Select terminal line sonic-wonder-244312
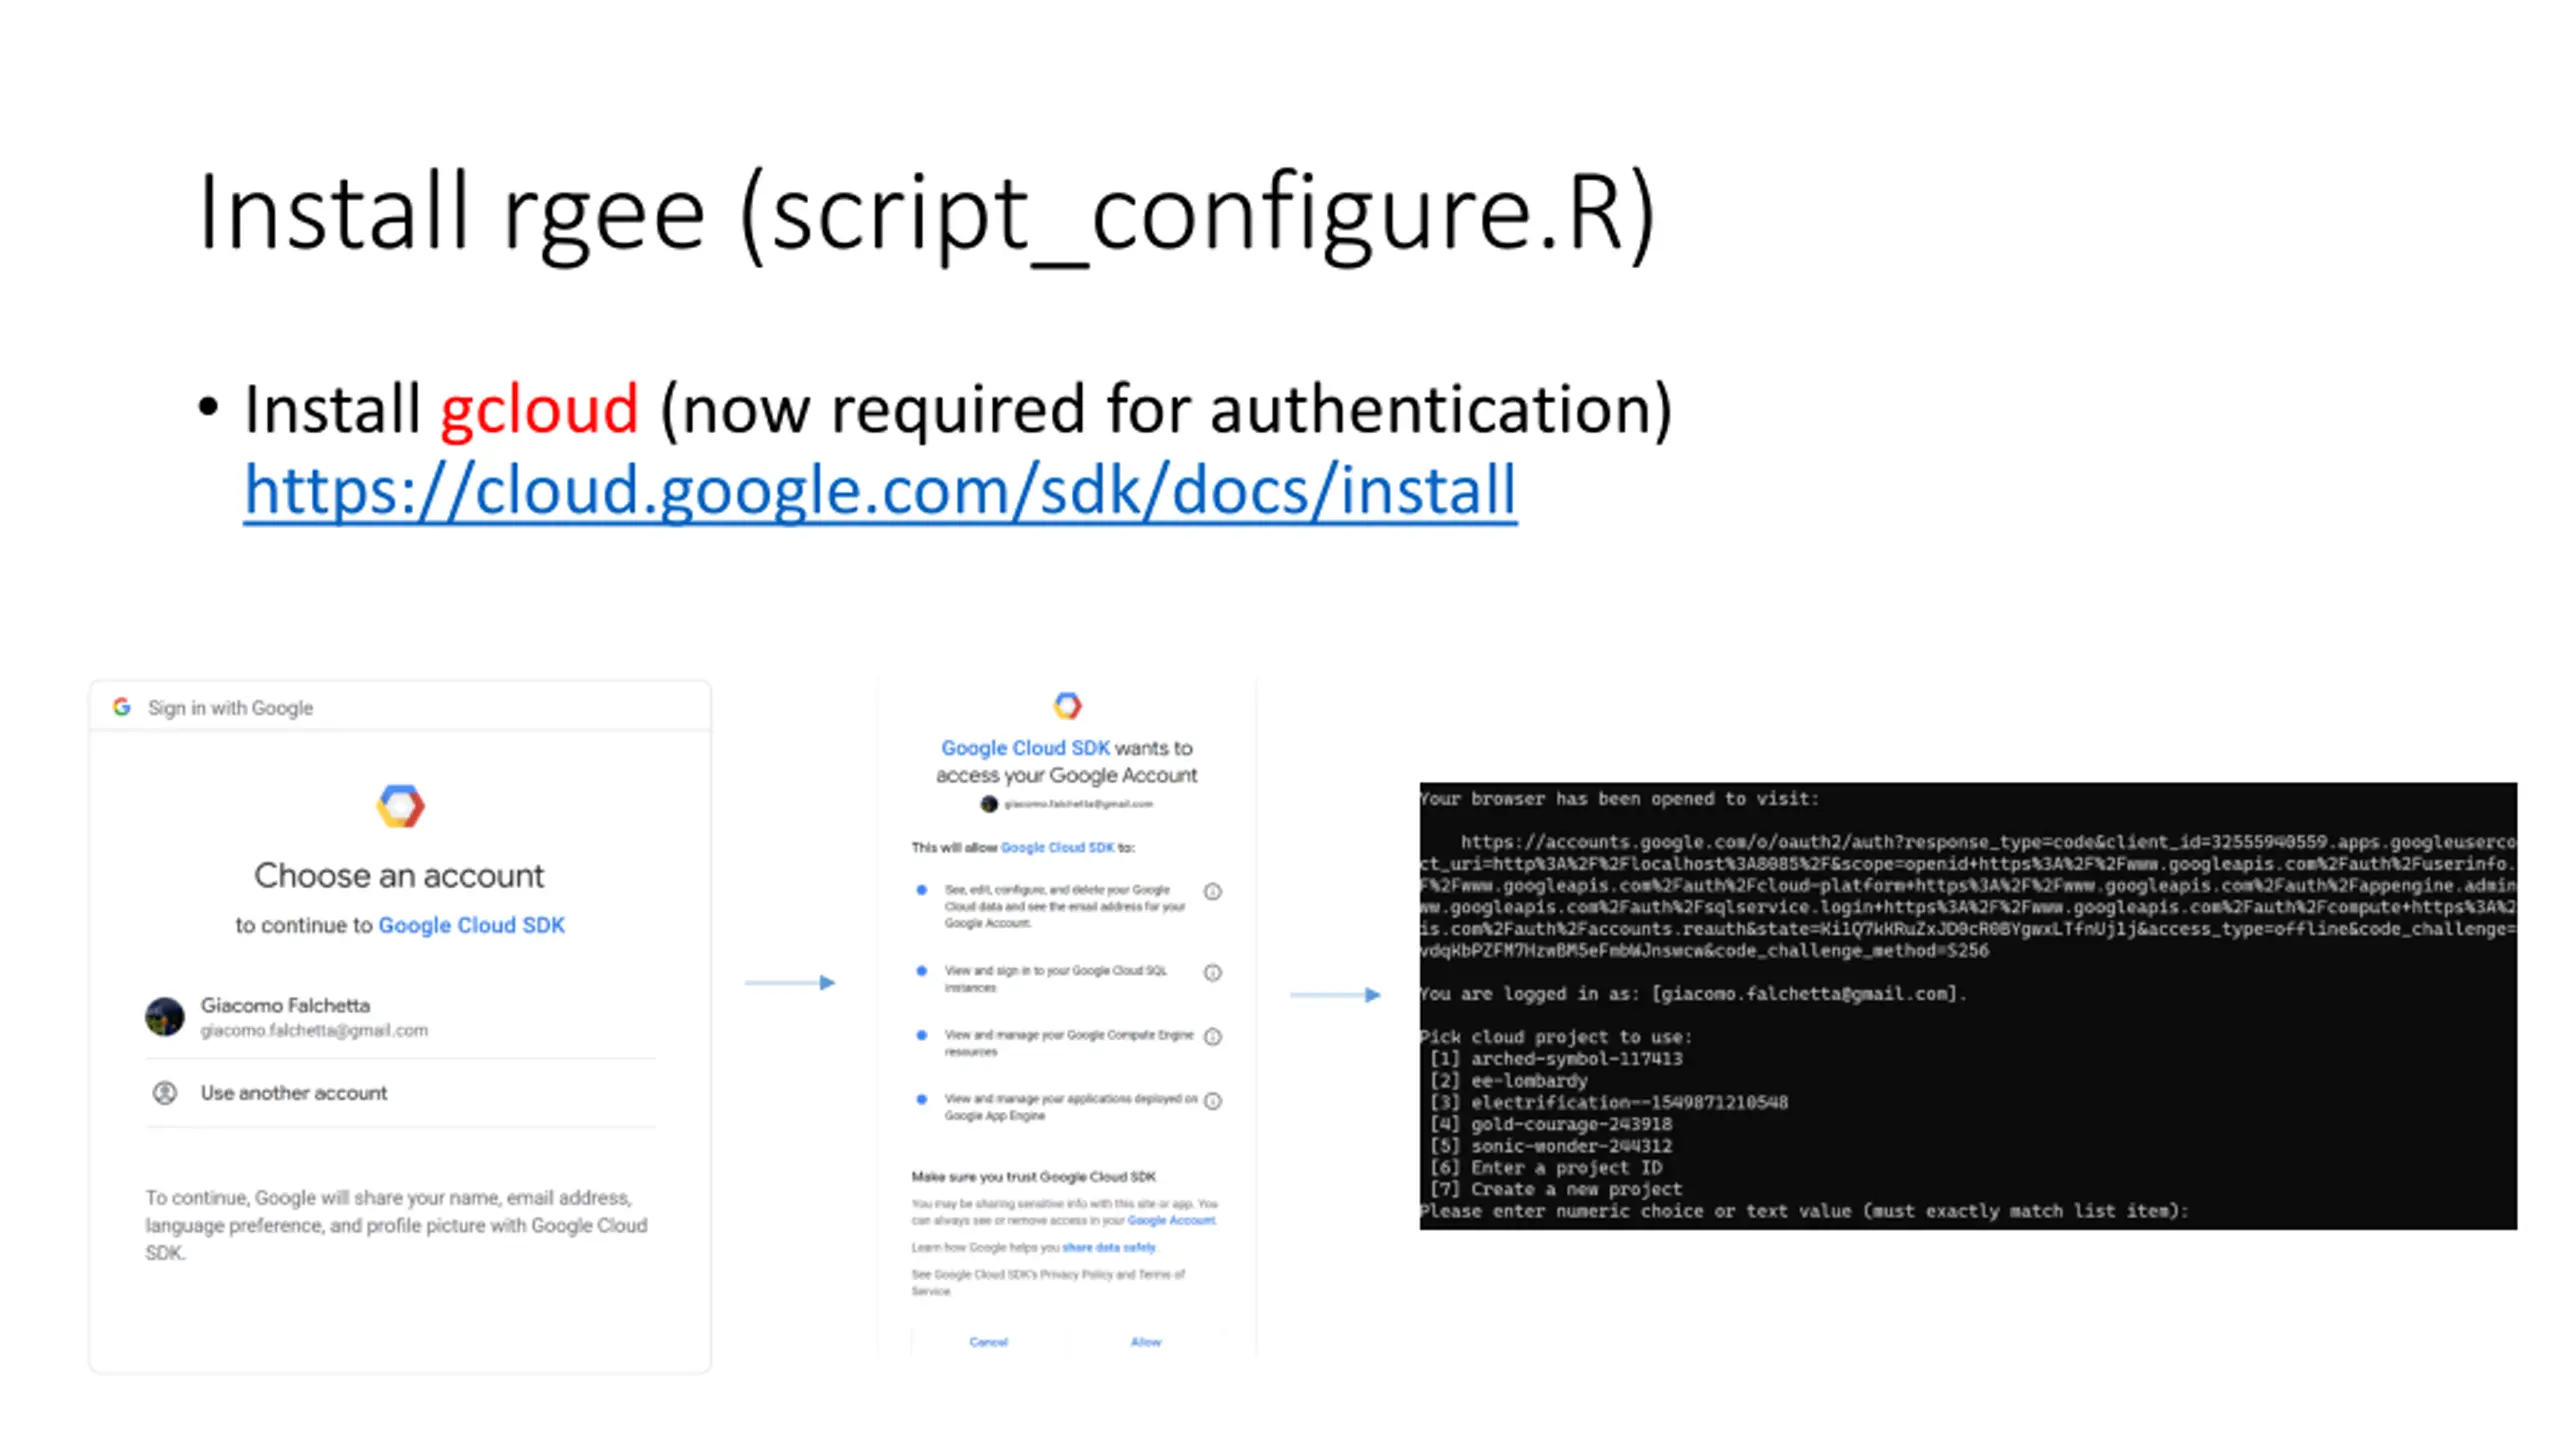 pos(1550,1146)
